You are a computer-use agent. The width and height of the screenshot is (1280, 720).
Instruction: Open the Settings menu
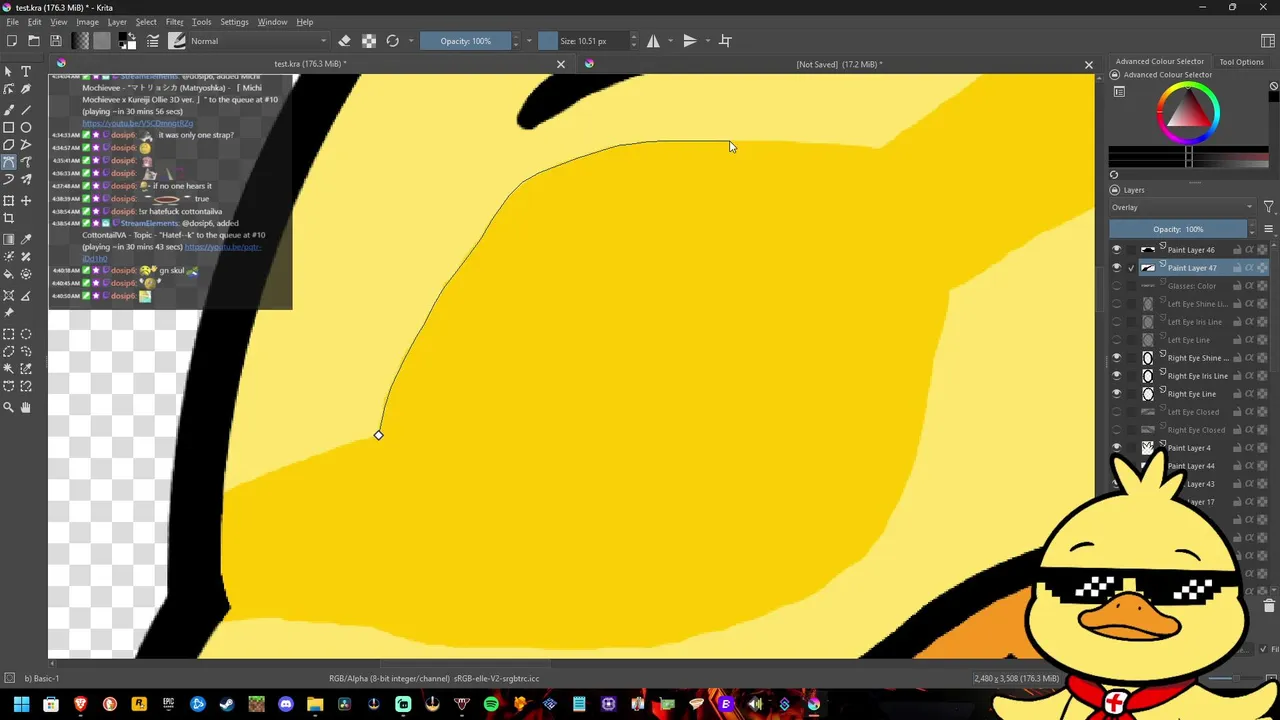[234, 22]
